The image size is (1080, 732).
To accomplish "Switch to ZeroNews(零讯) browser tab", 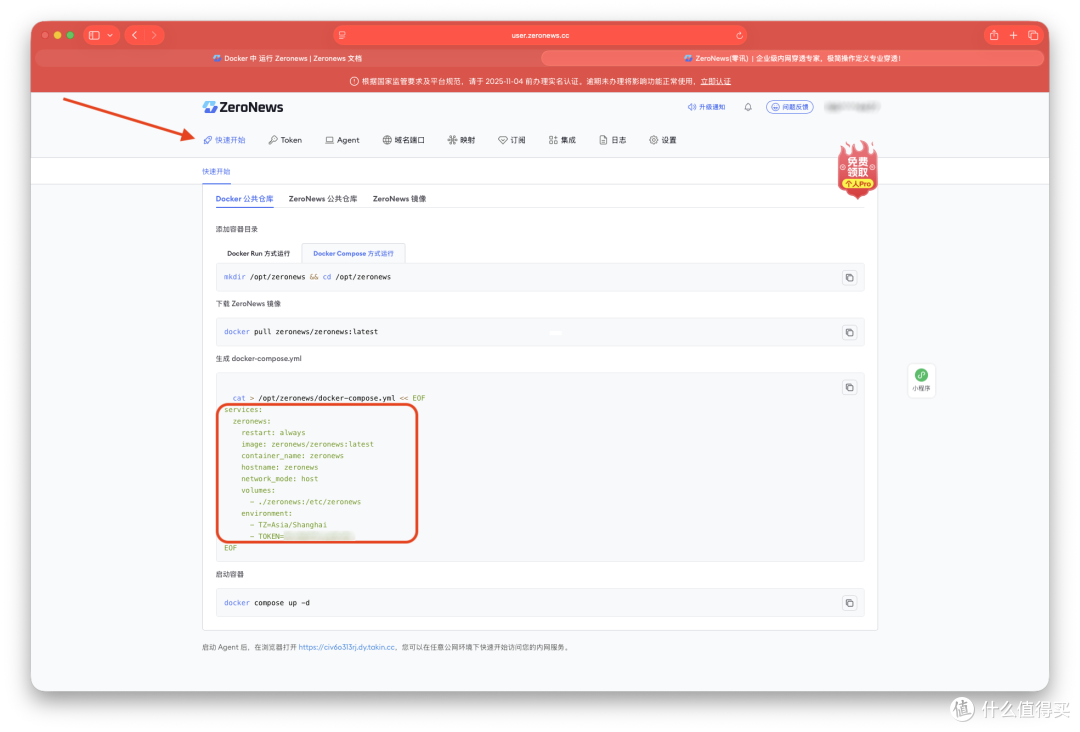I will tap(792, 59).
